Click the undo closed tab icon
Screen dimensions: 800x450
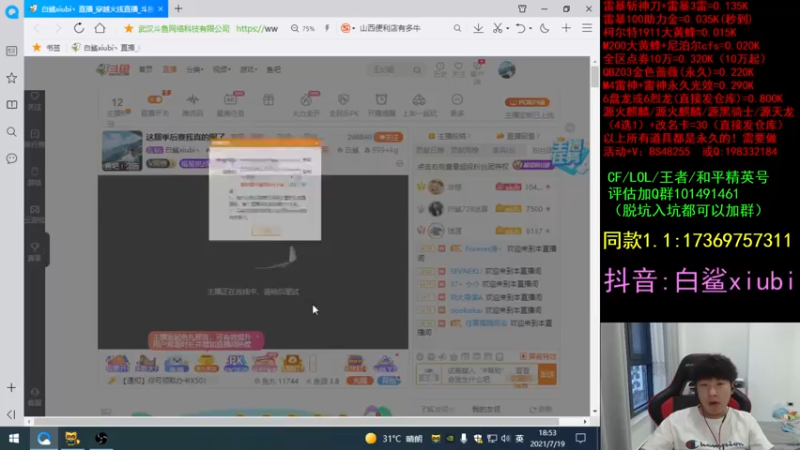520,29
